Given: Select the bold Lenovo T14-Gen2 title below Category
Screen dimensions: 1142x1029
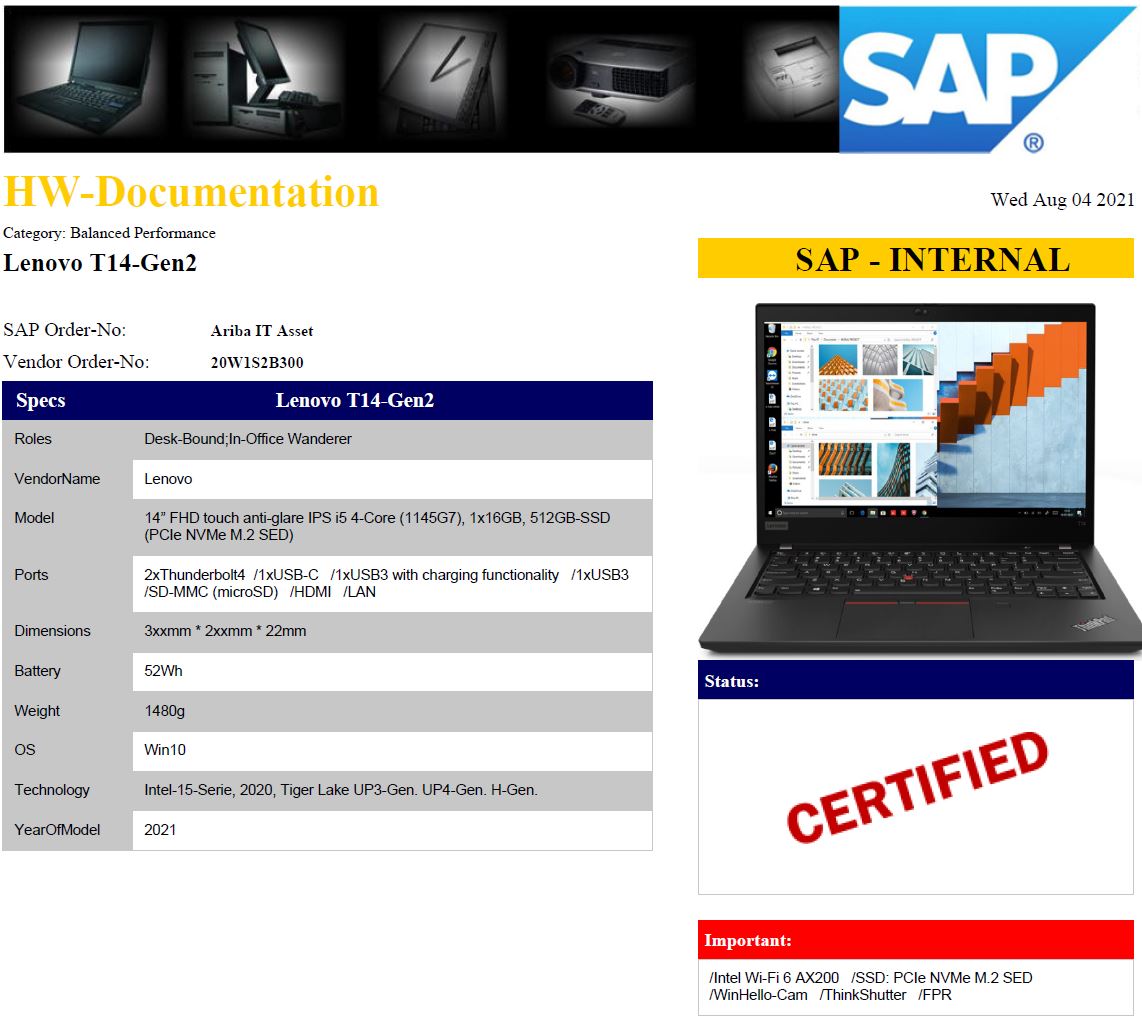Looking at the screenshot, I should [x=100, y=263].
